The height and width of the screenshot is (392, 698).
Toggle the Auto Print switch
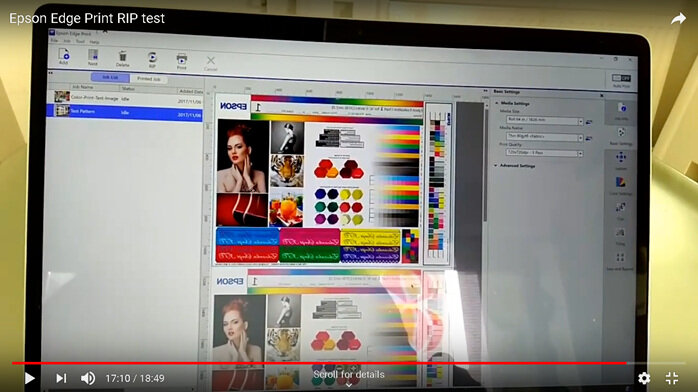click(x=621, y=78)
